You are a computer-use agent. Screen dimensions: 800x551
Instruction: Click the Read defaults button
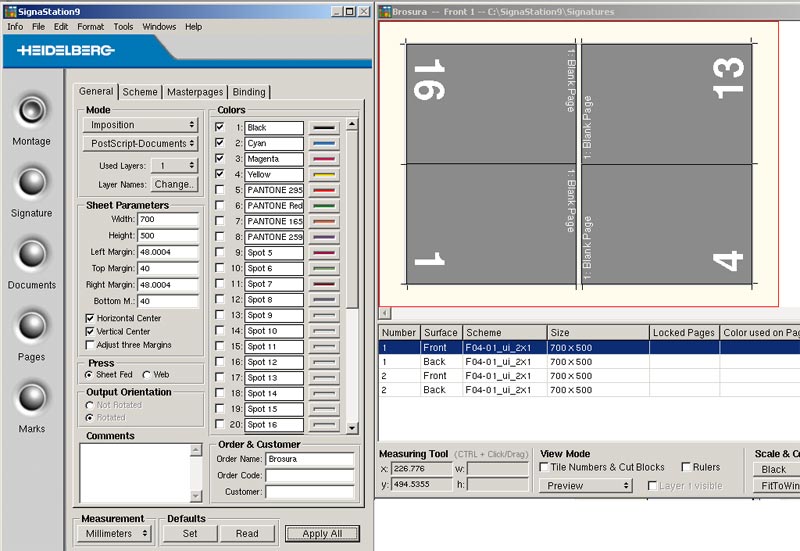click(247, 534)
